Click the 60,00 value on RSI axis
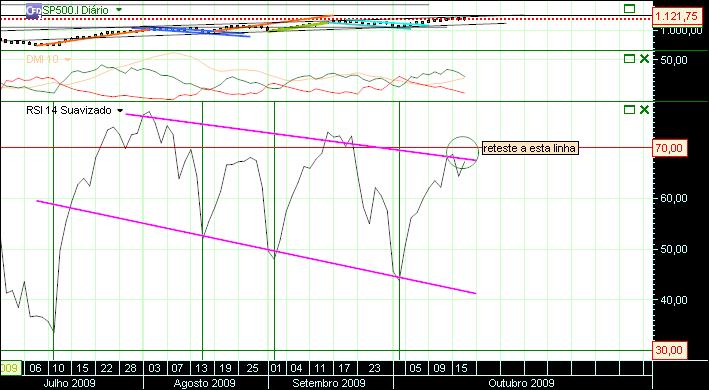Image resolution: width=709 pixels, height=390 pixels. (674, 198)
